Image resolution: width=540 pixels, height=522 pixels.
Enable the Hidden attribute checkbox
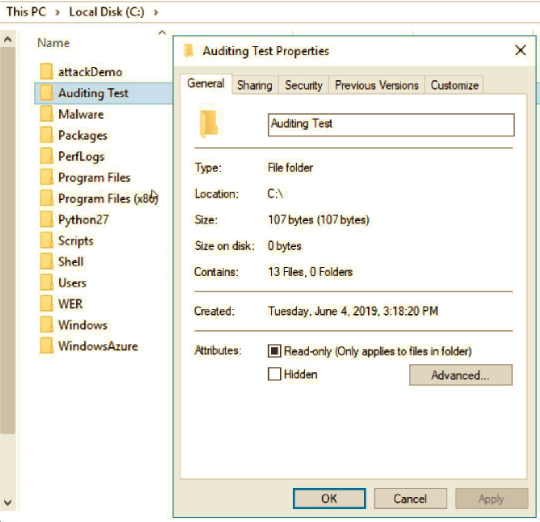point(274,374)
